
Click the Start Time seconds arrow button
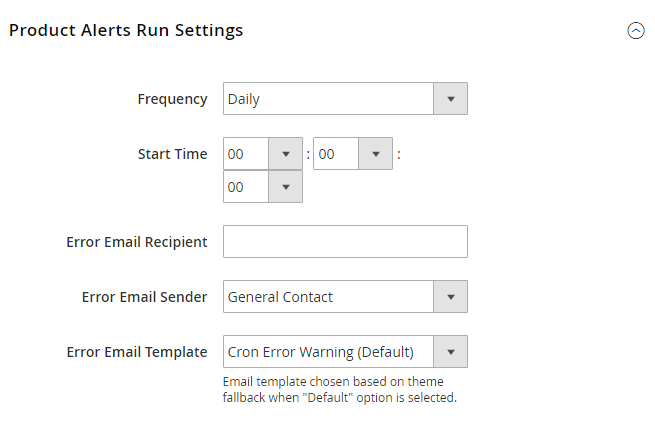[x=285, y=187]
